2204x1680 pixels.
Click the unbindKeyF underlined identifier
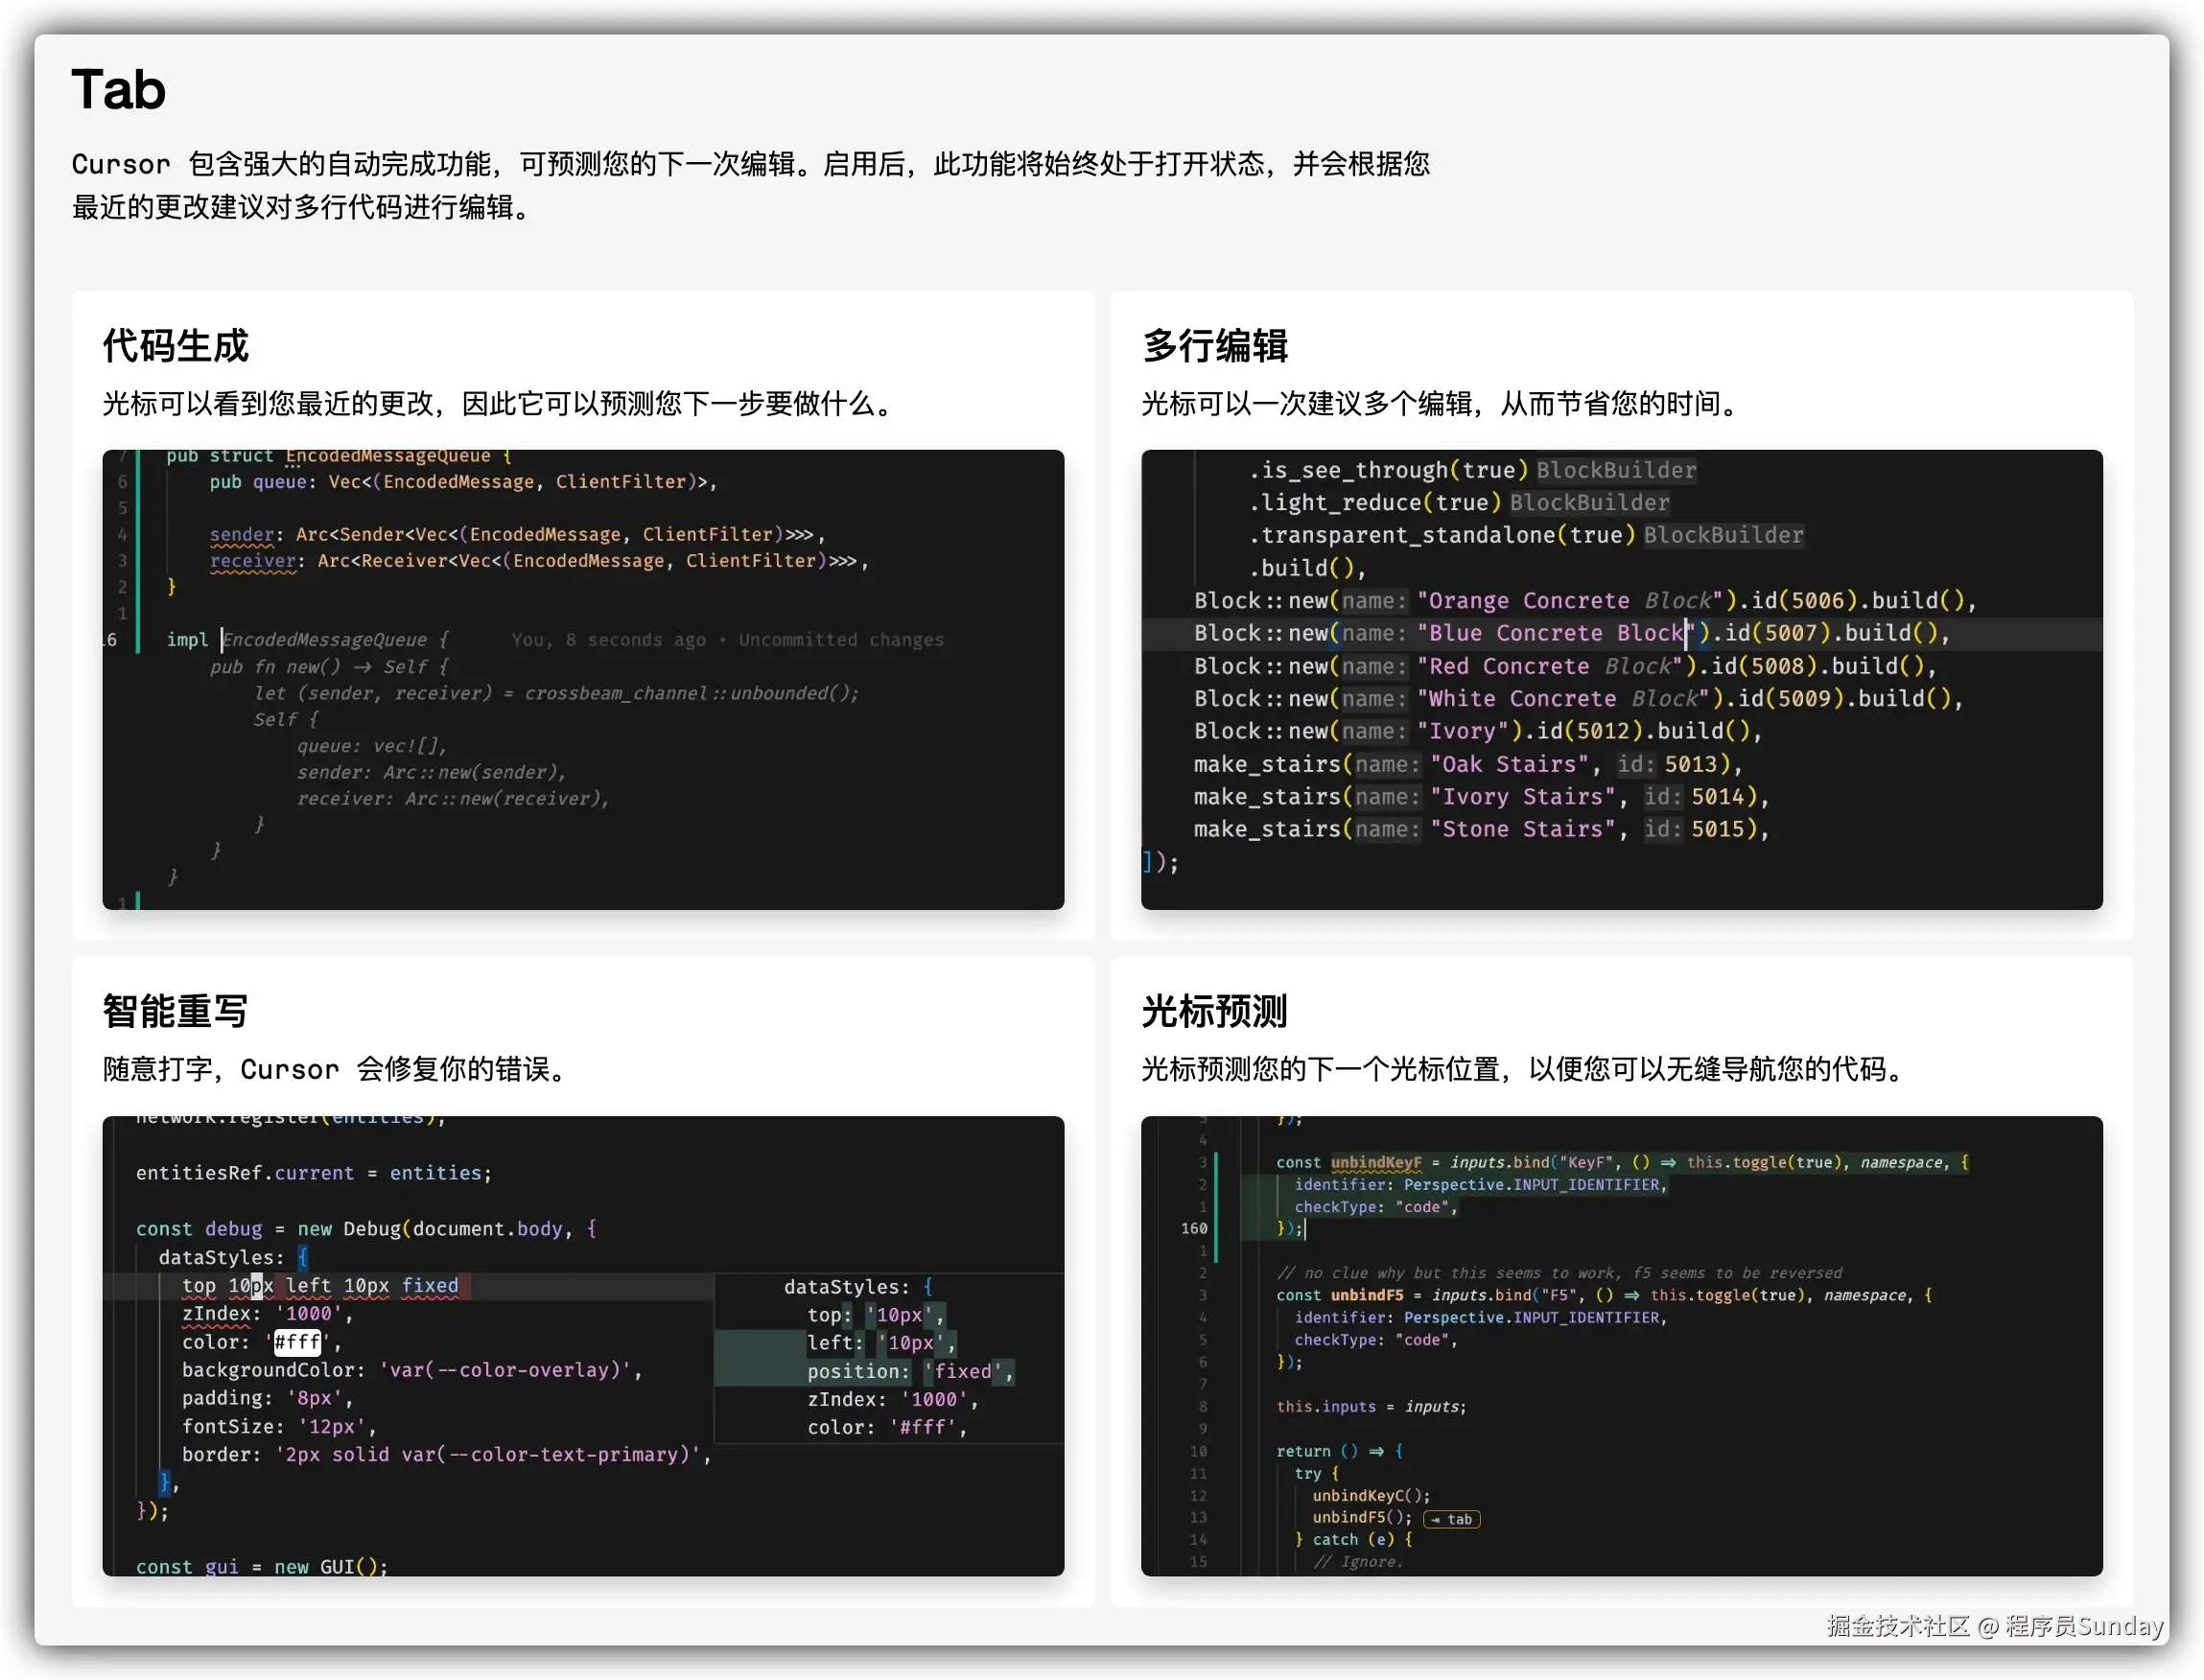[1375, 1162]
